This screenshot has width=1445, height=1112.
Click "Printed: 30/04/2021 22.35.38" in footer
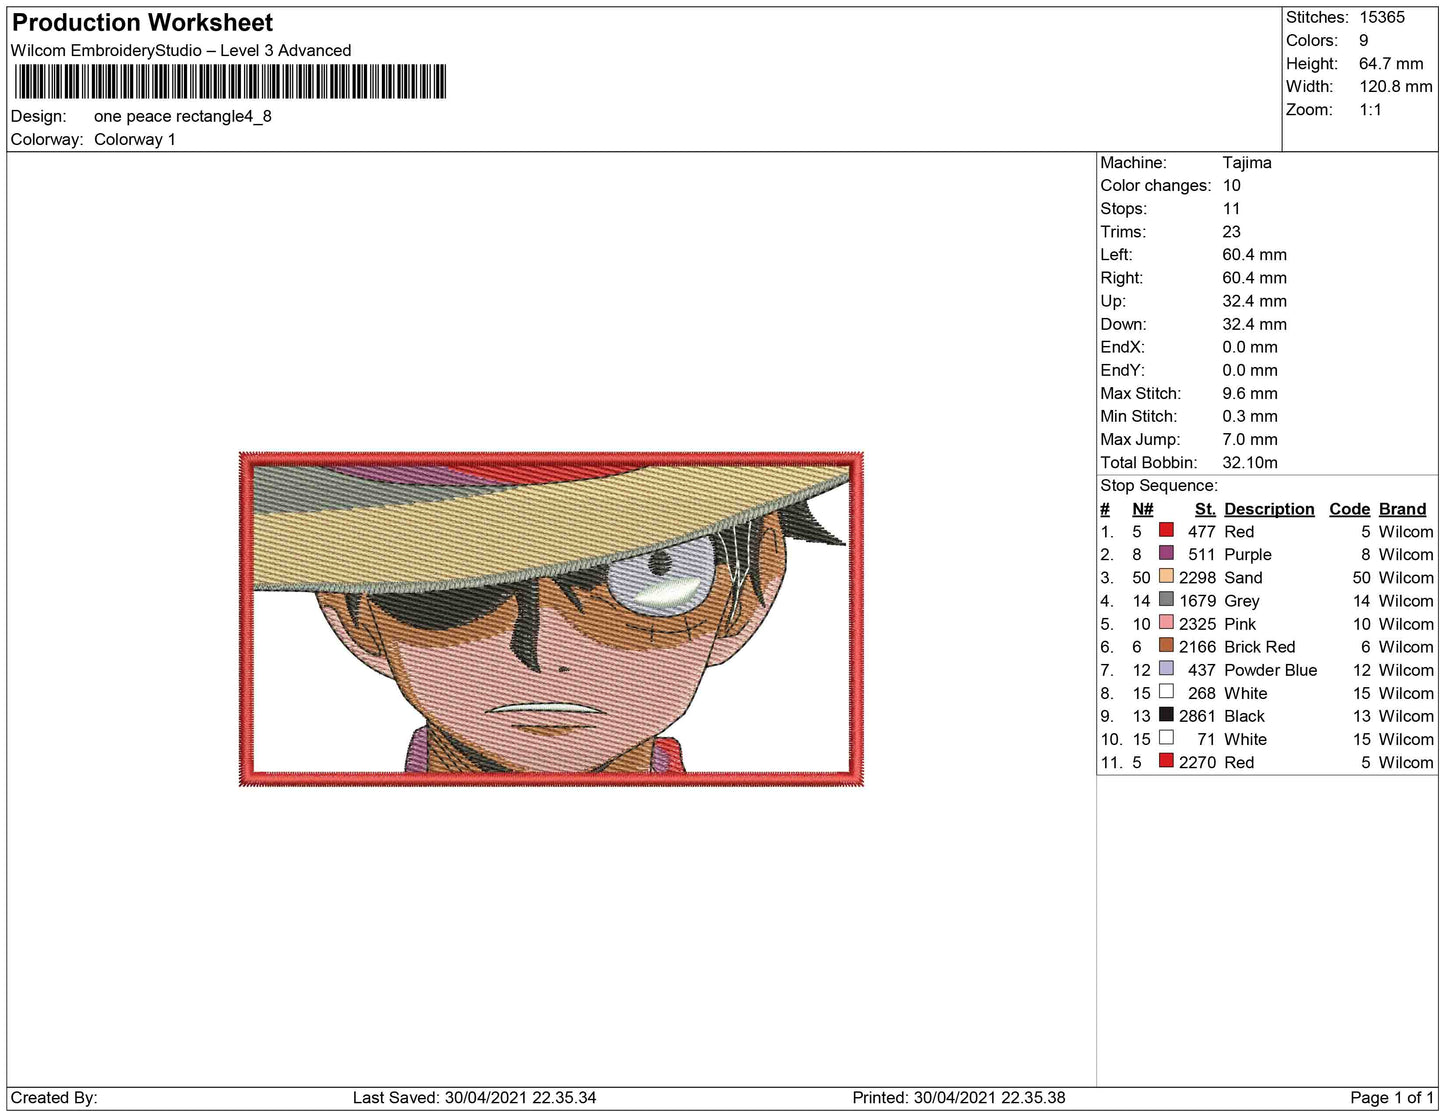958,1097
